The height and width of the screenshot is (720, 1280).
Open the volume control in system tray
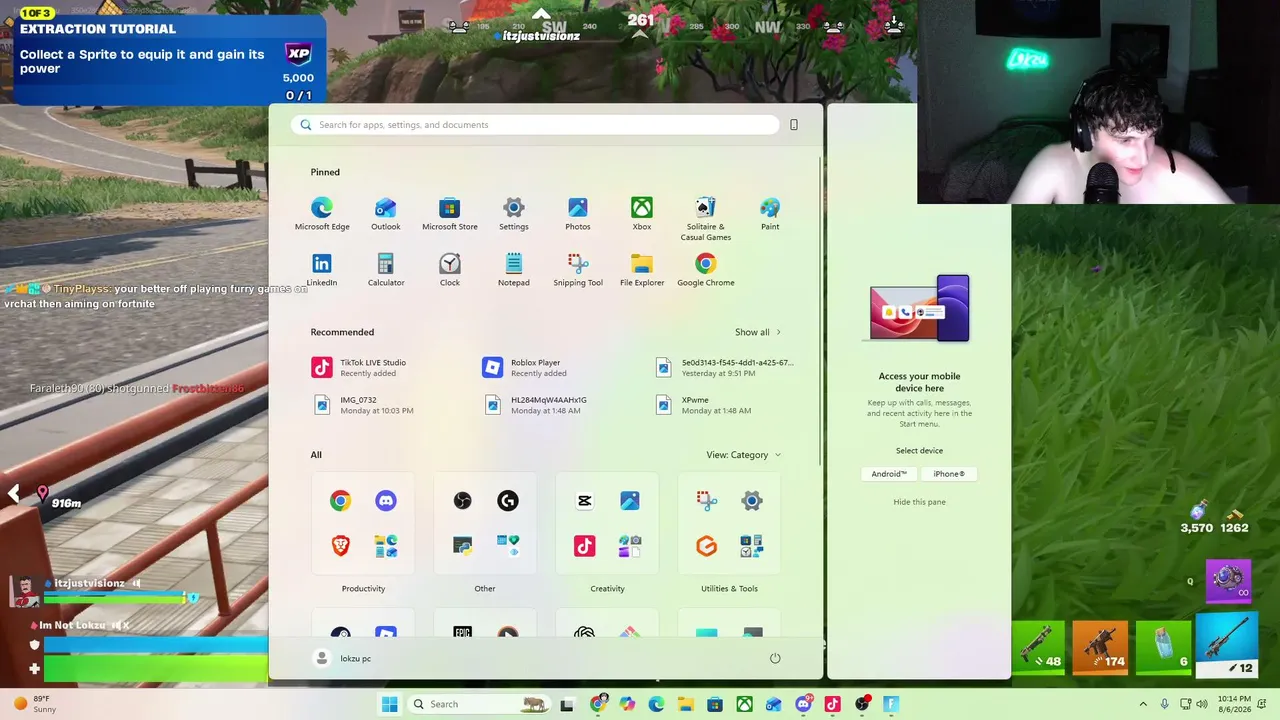[1202, 704]
